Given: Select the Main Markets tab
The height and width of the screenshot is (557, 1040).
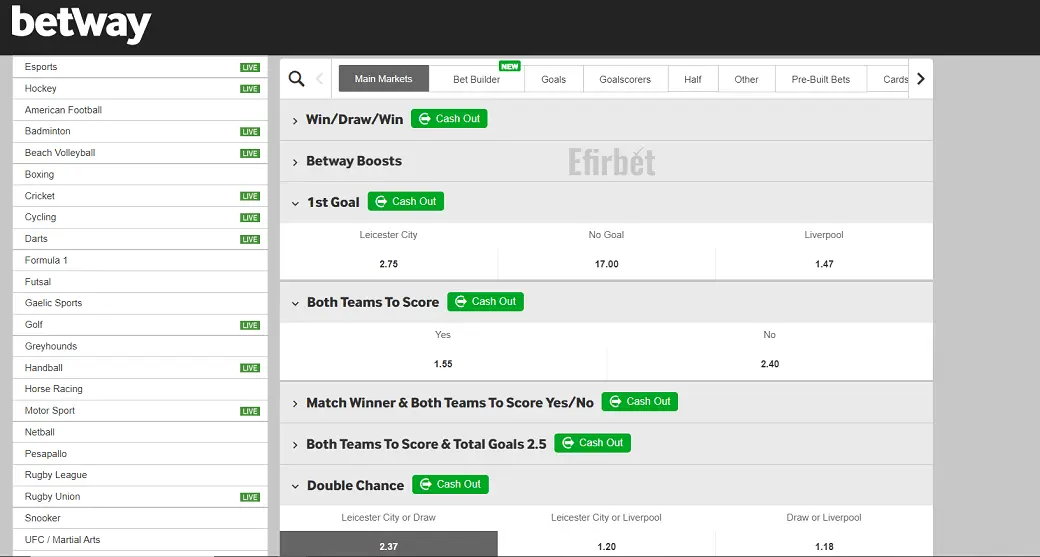Looking at the screenshot, I should (383, 79).
